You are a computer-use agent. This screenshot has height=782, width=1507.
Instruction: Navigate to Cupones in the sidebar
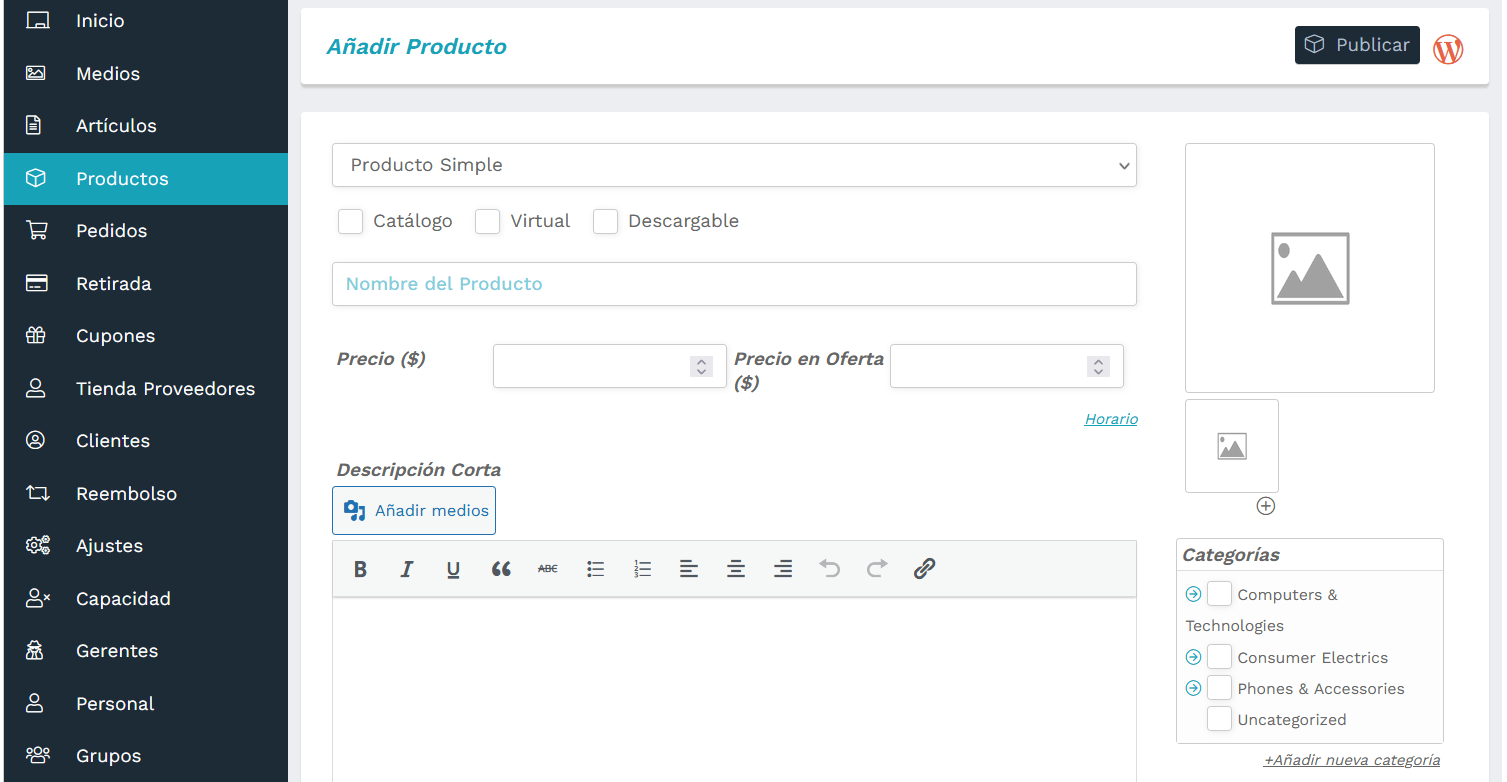pyautogui.click(x=114, y=335)
